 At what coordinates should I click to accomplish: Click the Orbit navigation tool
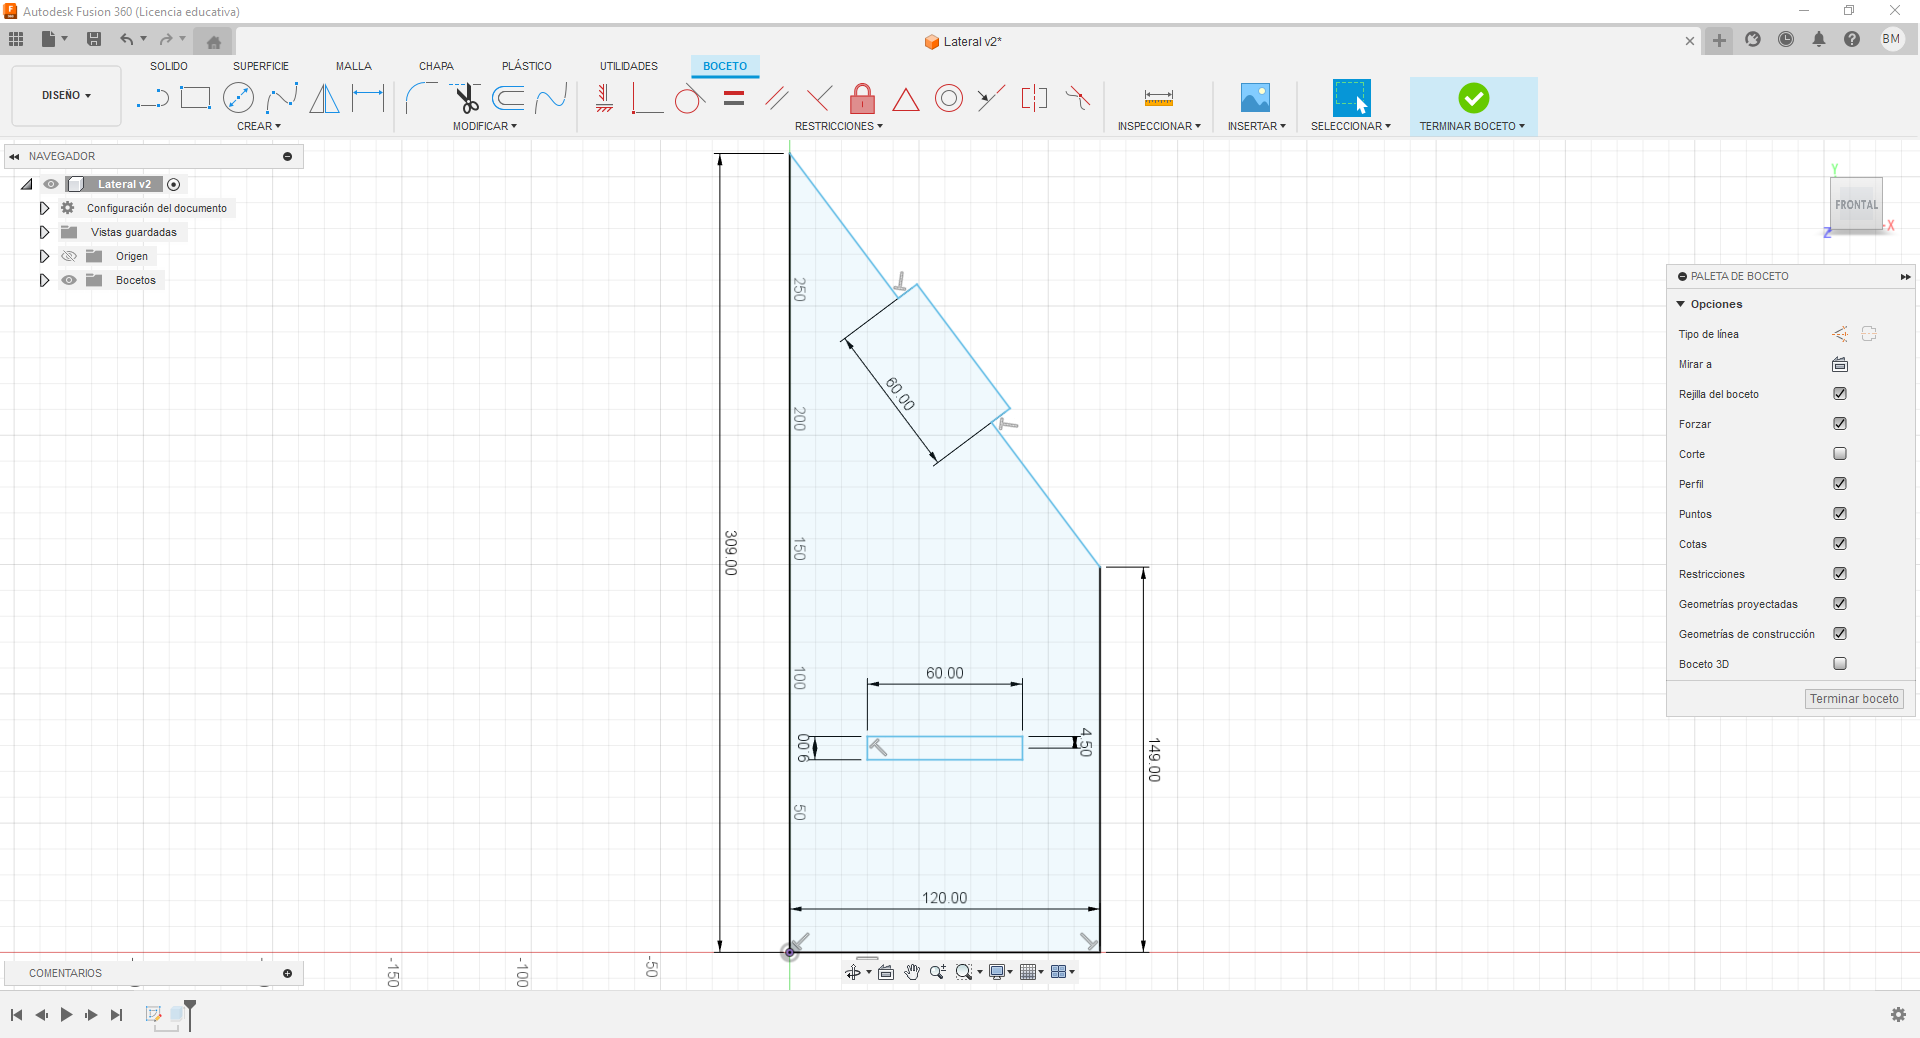pos(852,972)
